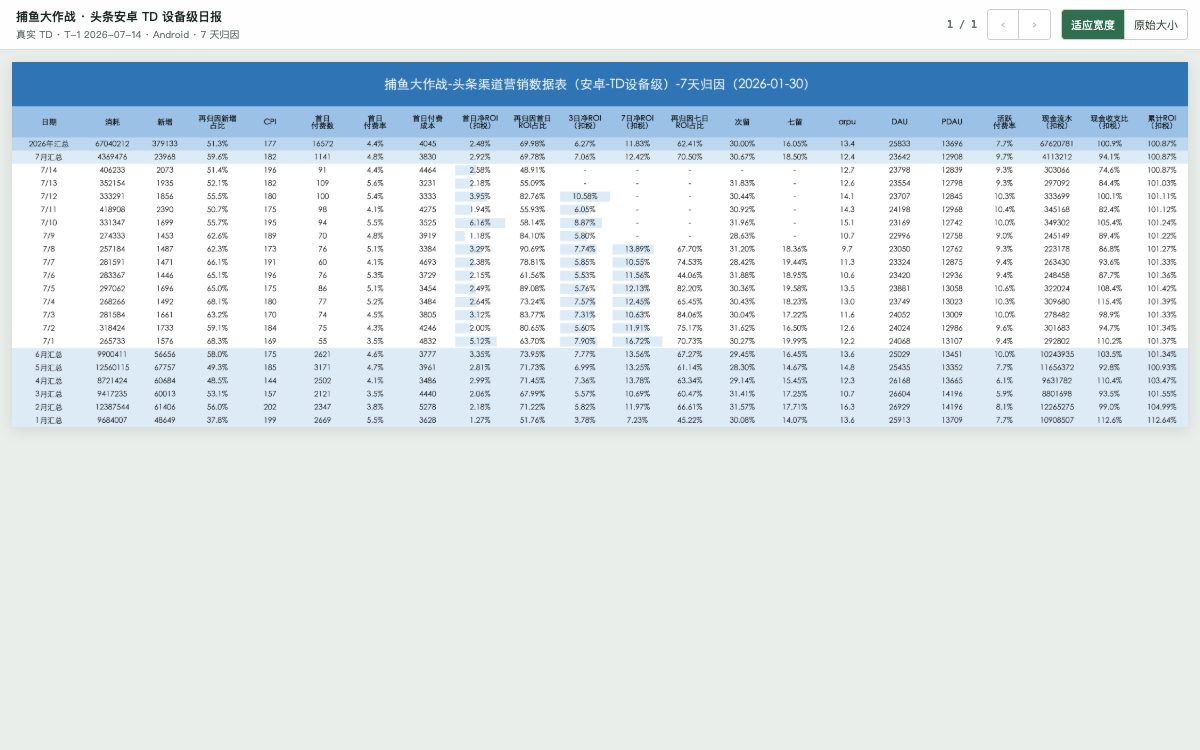1200x750 pixels.
Task: Click the 首日付费数 column header
Action: [322, 122]
